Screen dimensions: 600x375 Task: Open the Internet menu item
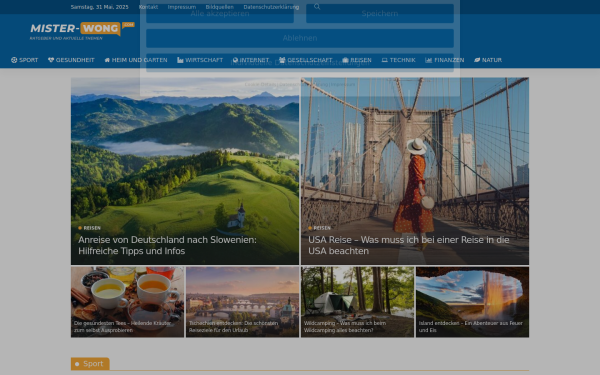251,60
